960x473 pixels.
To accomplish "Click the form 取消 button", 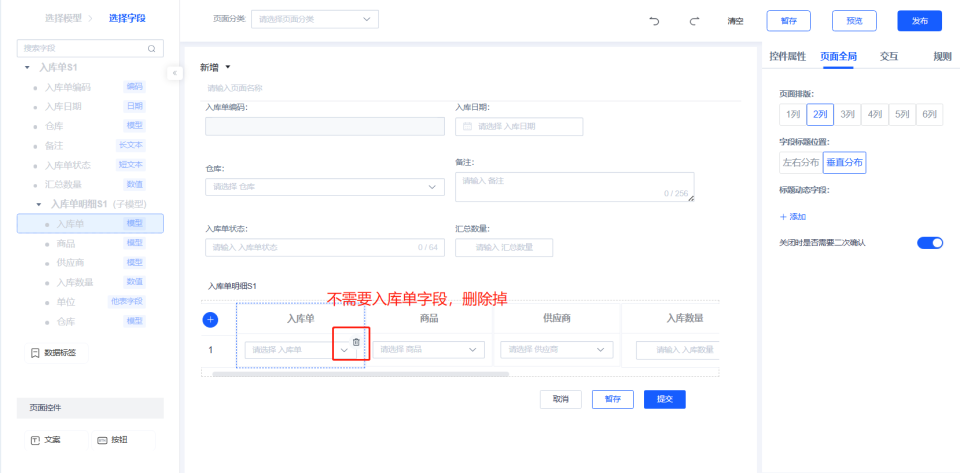I will coord(561,399).
